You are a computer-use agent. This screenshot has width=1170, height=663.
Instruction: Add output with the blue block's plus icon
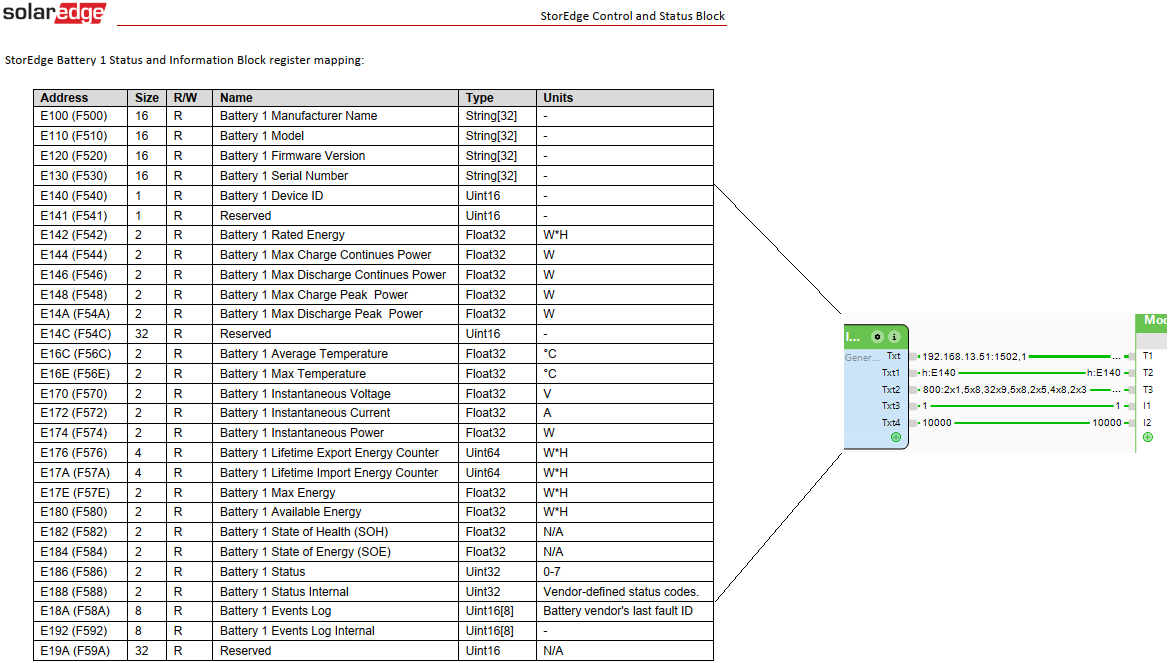(896, 437)
